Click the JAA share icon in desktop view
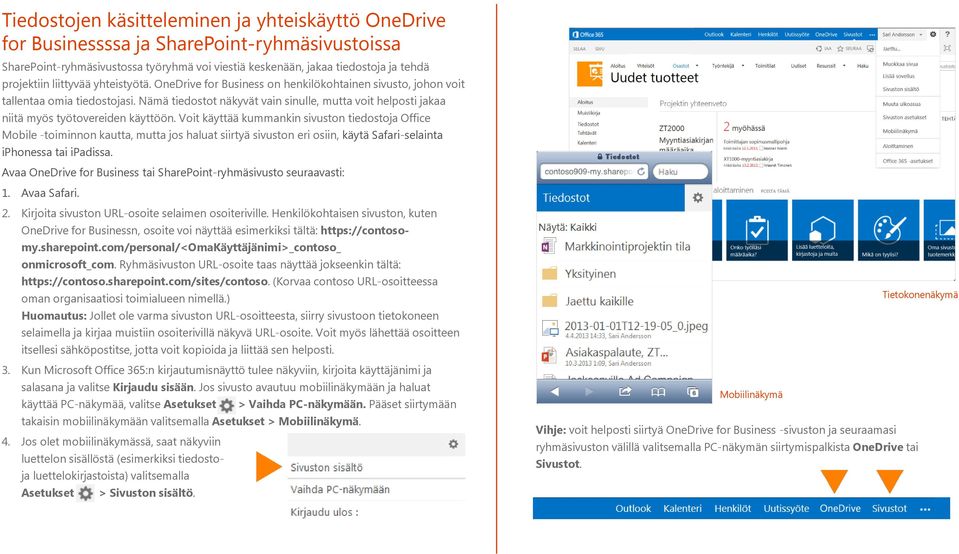Viewport: 959px width, 554px height. pos(820,48)
